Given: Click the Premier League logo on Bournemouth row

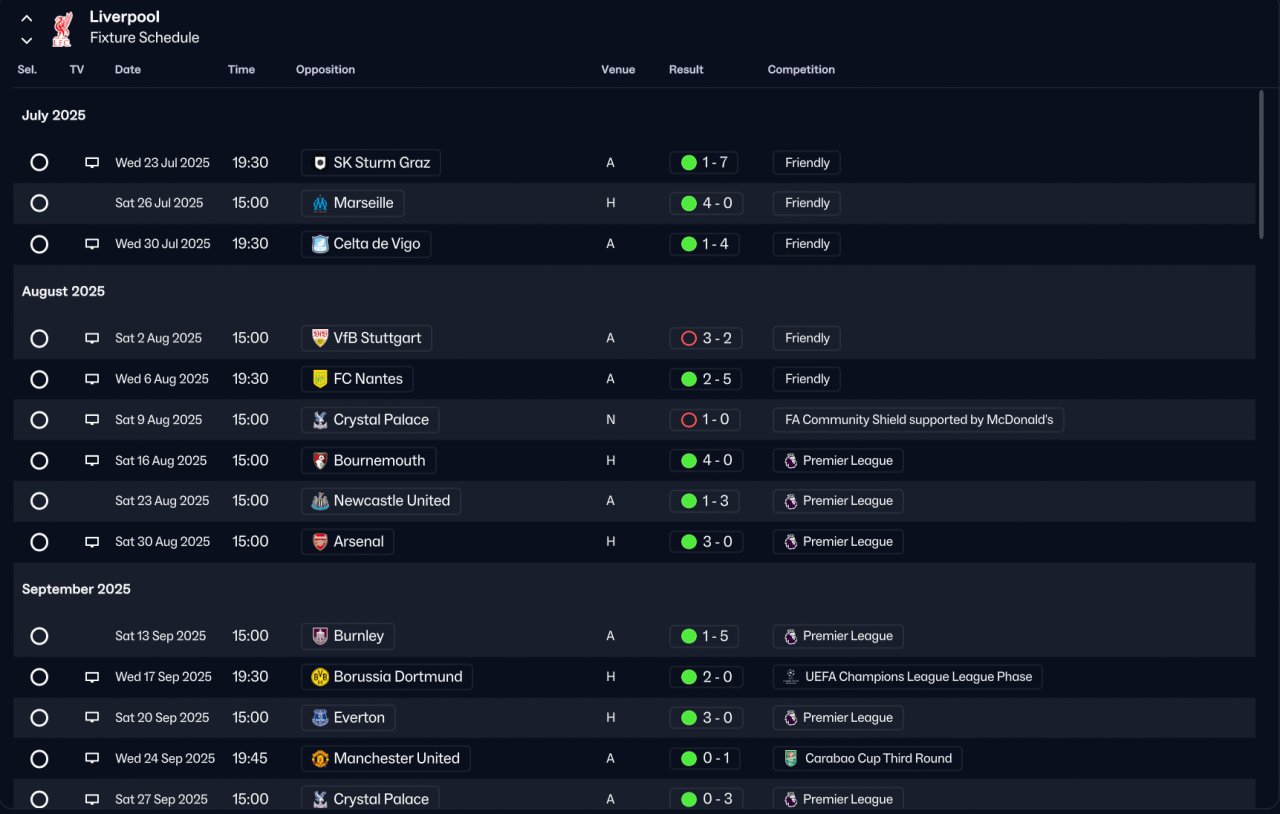Looking at the screenshot, I should point(791,461).
